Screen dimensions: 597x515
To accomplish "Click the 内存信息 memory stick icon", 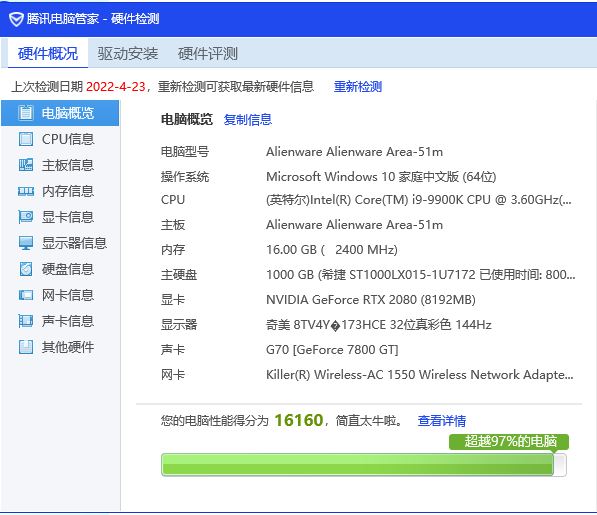I will [26, 191].
